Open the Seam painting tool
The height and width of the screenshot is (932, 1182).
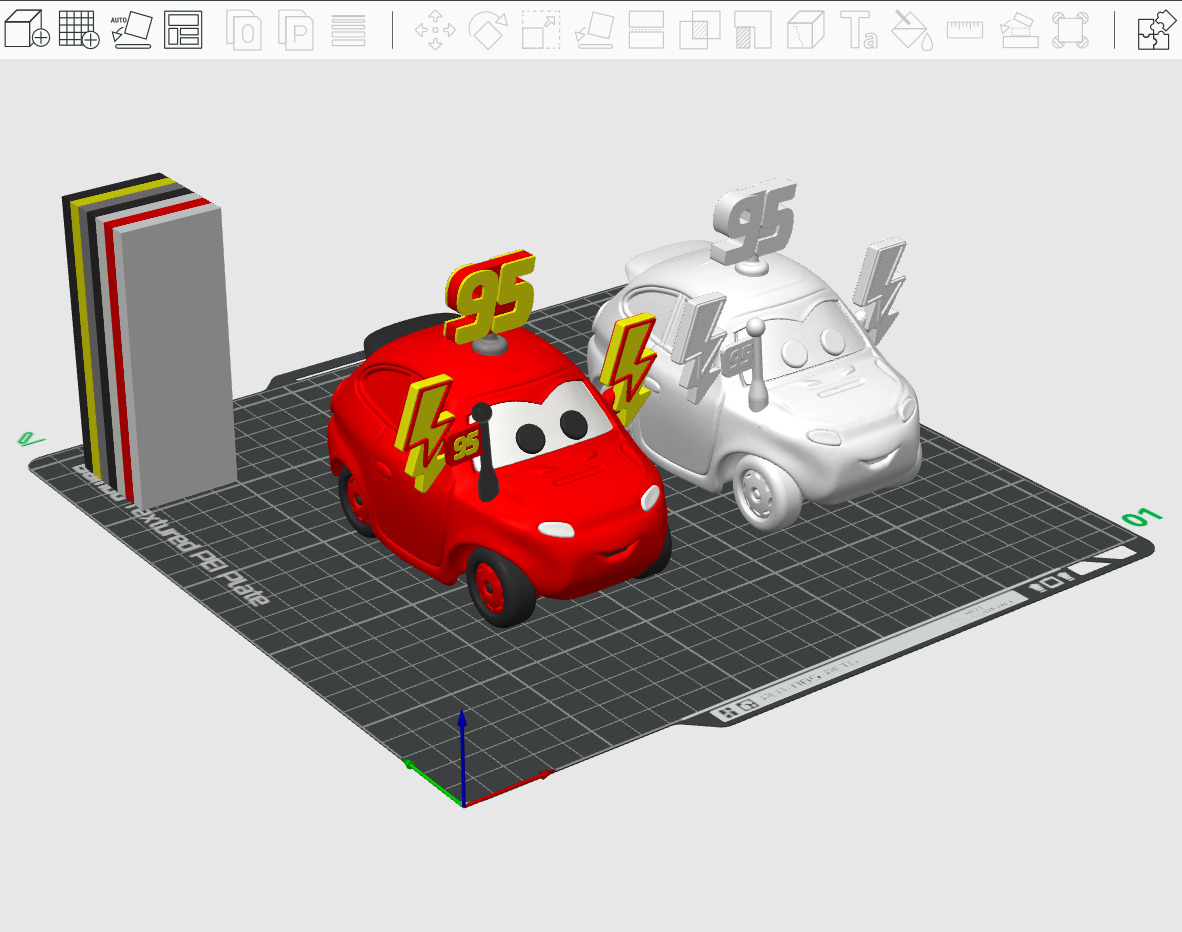tap(805, 30)
